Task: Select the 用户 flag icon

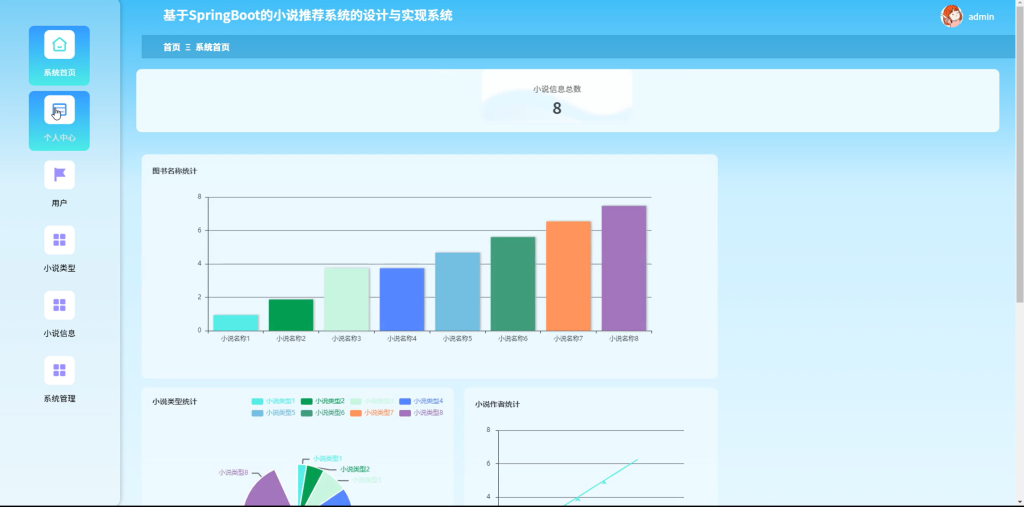Action: (59, 175)
